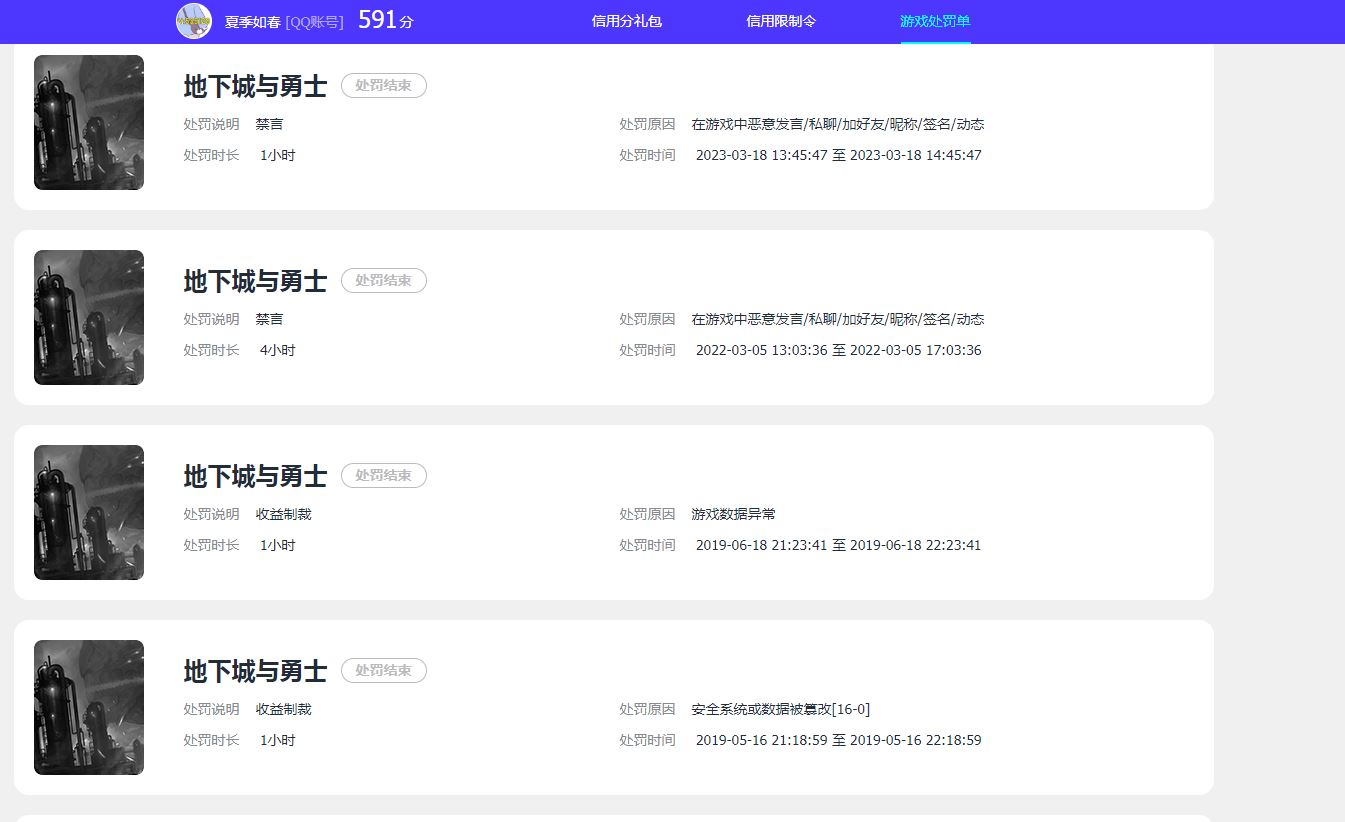1345x822 pixels.
Task: Click the game thumbnail on the bottom punishment card
Action: pos(88,707)
